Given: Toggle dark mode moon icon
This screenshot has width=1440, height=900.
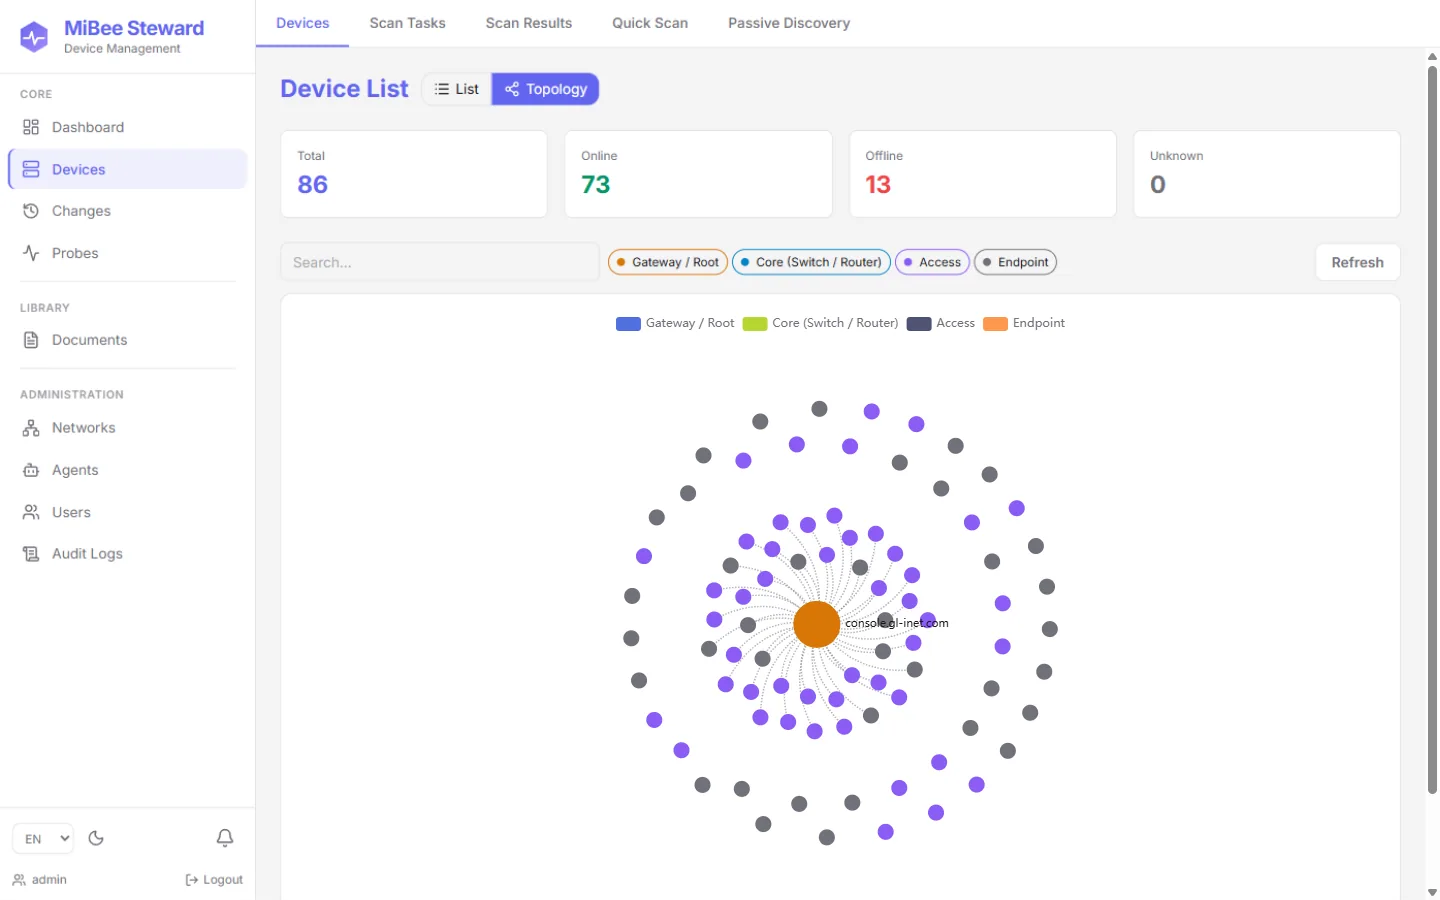Looking at the screenshot, I should (96, 838).
